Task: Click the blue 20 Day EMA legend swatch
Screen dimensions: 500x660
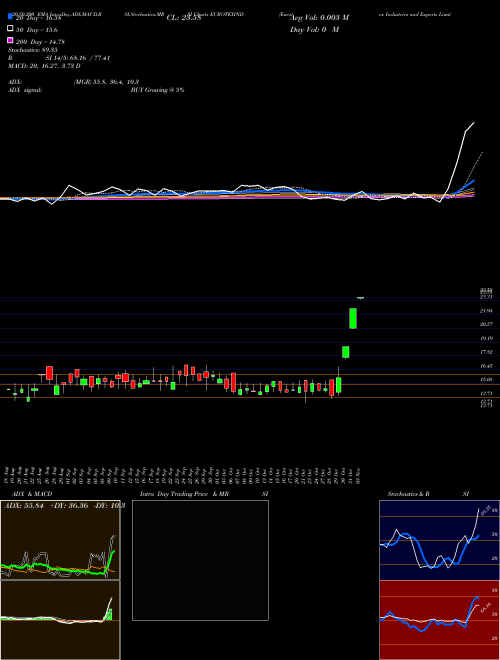Action: 10,16
